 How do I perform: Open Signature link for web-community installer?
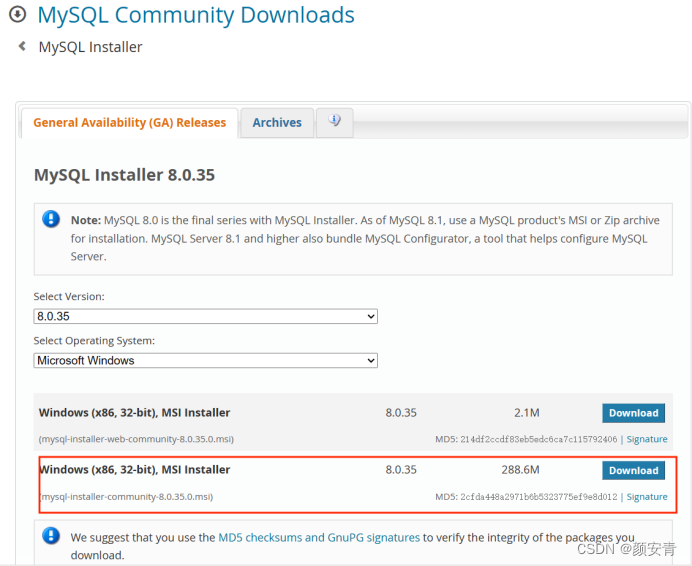(x=647, y=439)
